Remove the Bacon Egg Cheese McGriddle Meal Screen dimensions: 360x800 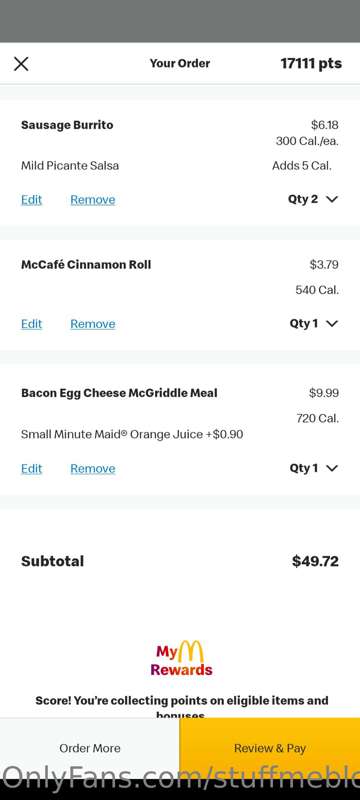[93, 469]
